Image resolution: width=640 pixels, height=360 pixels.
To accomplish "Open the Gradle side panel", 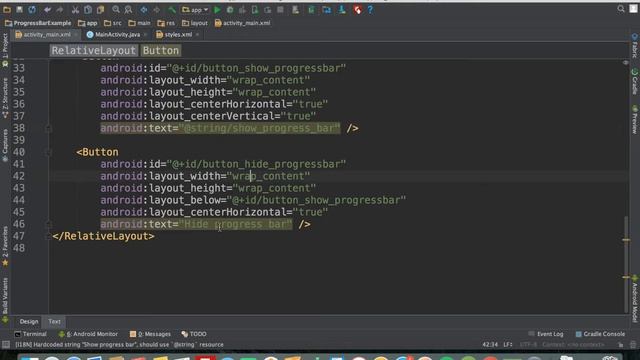I will [x=635, y=81].
